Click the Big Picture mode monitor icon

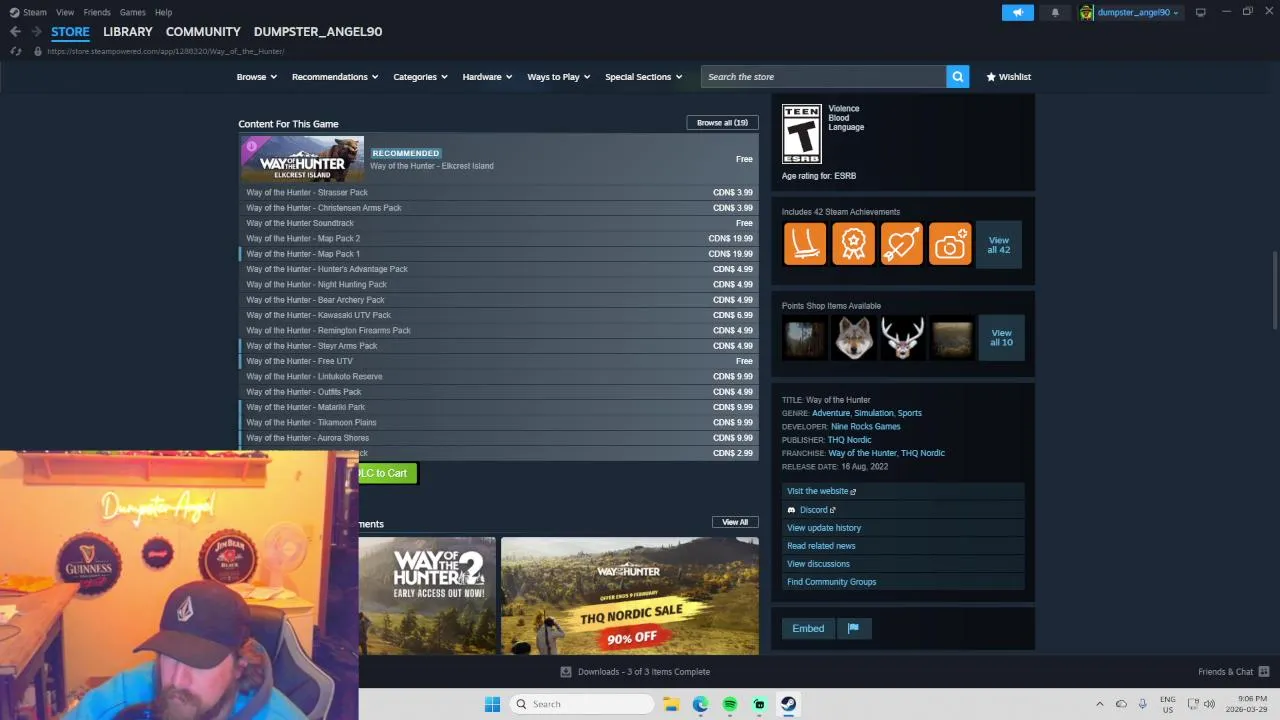(1200, 12)
